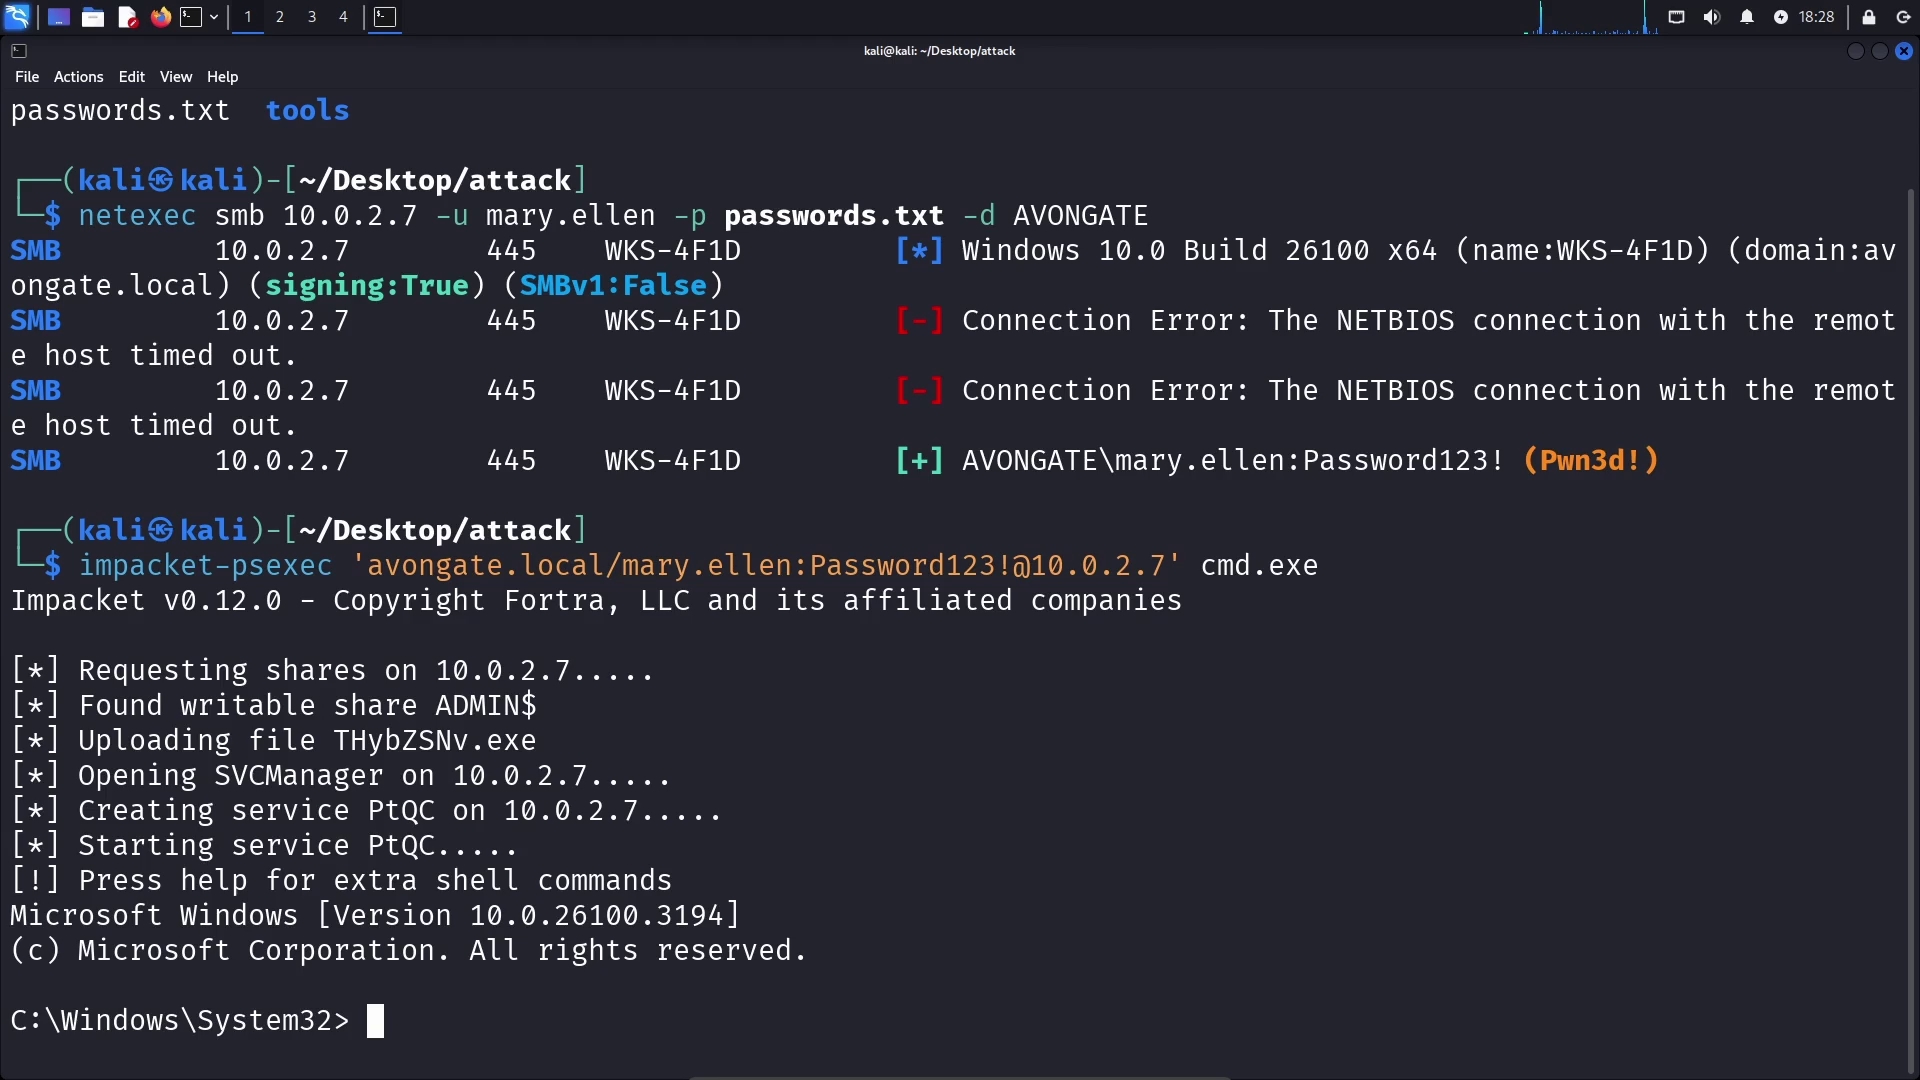The width and height of the screenshot is (1920, 1080).
Task: Open the Help menu
Action: pos(222,77)
